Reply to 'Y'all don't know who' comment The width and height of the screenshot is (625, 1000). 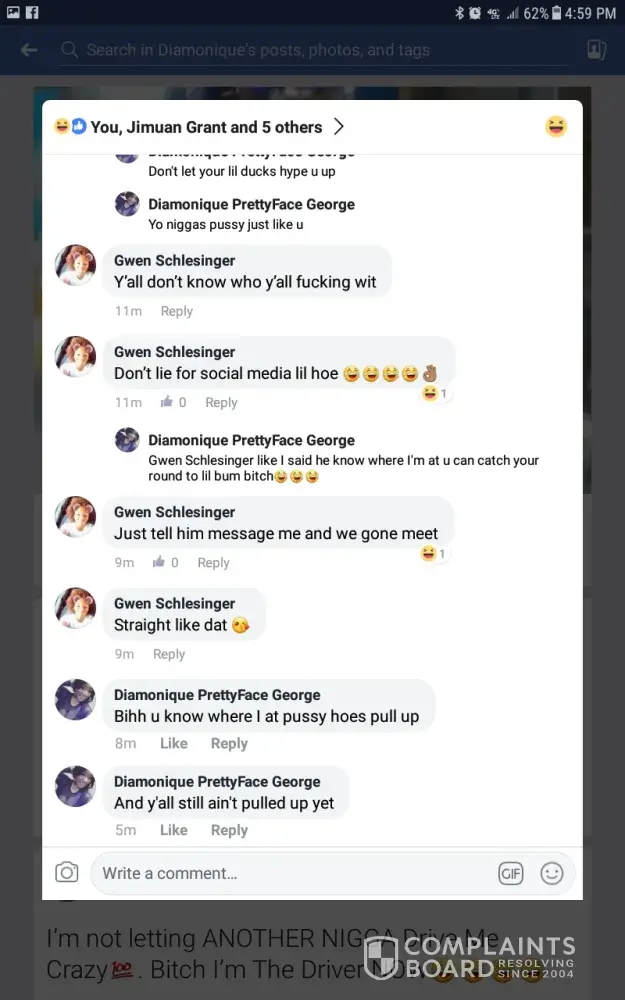[177, 311]
